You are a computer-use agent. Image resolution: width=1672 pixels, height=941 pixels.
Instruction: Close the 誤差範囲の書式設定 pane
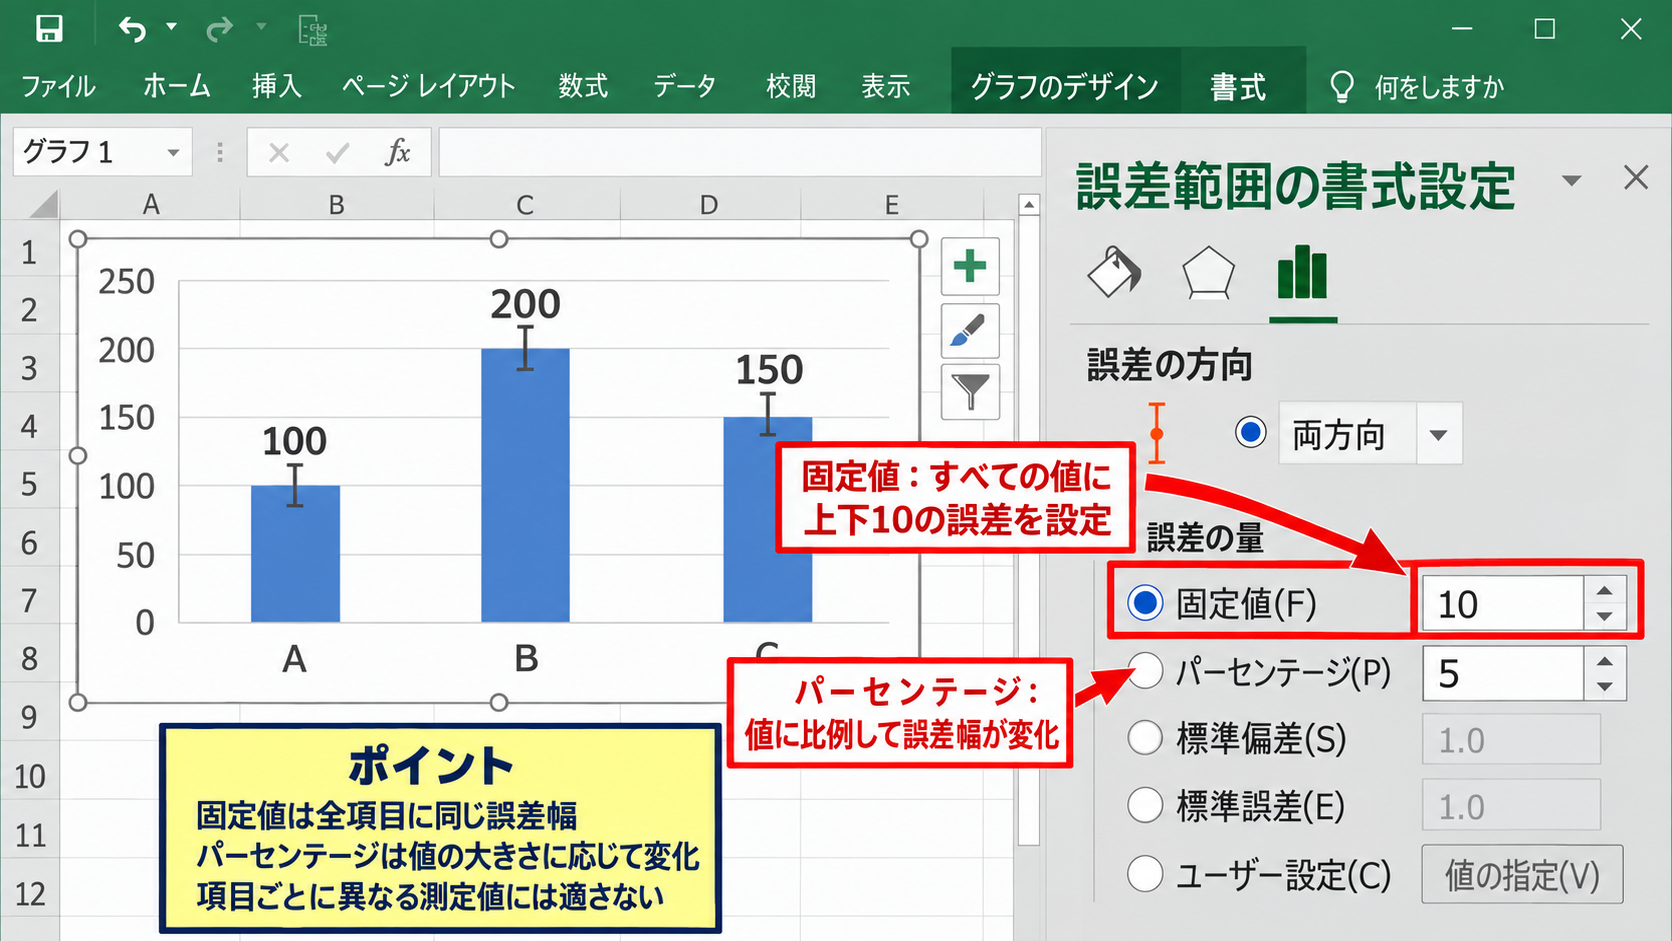pos(1636,178)
